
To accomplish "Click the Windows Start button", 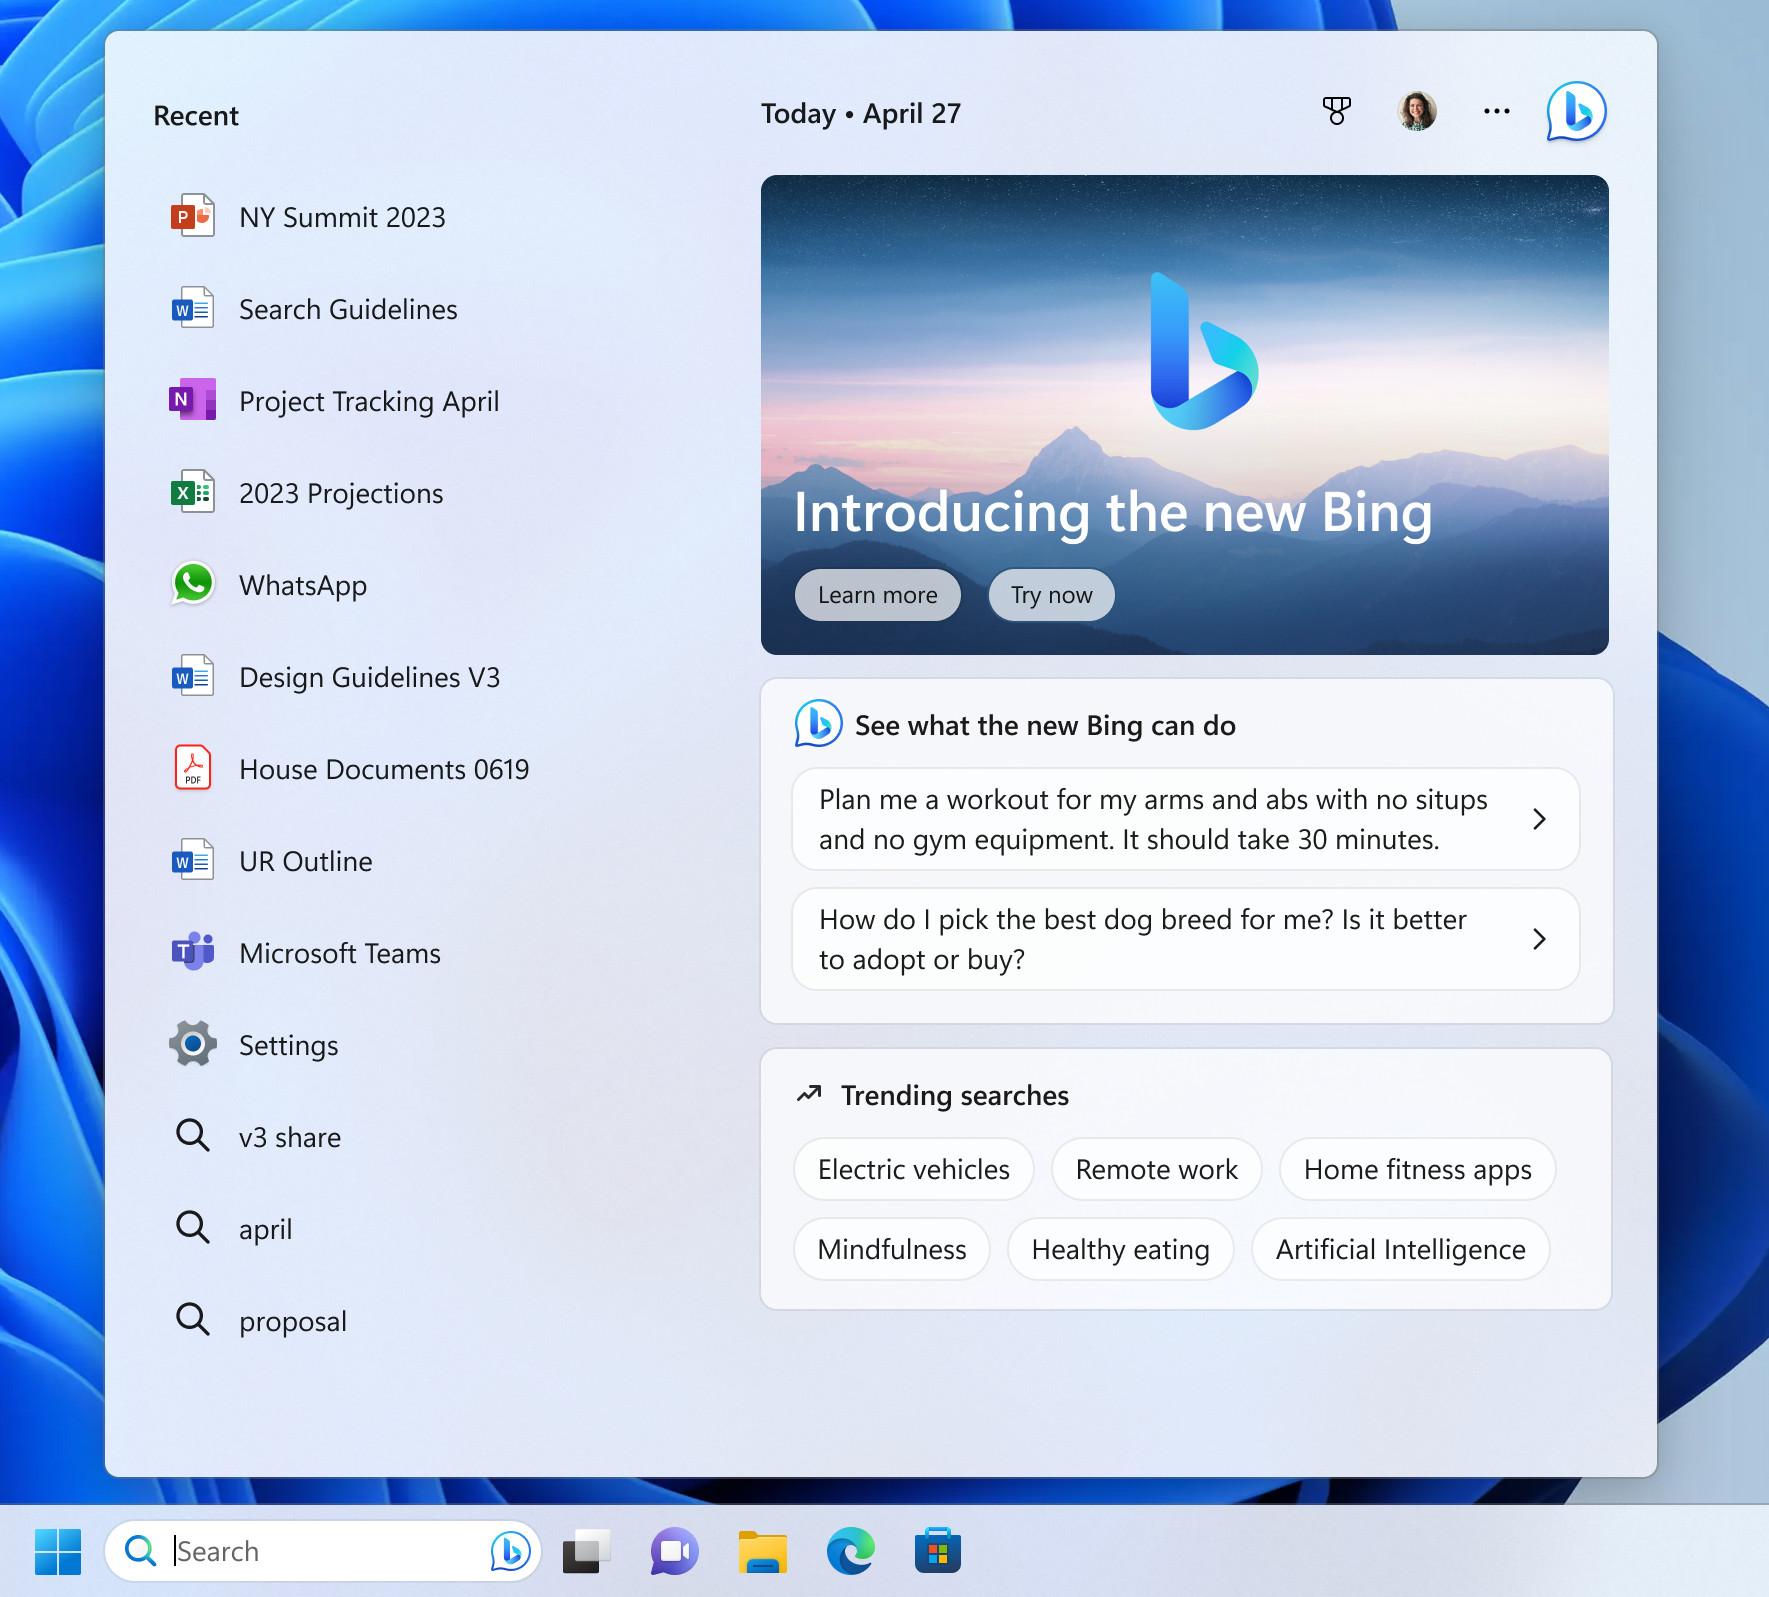I will pyautogui.click(x=58, y=1551).
